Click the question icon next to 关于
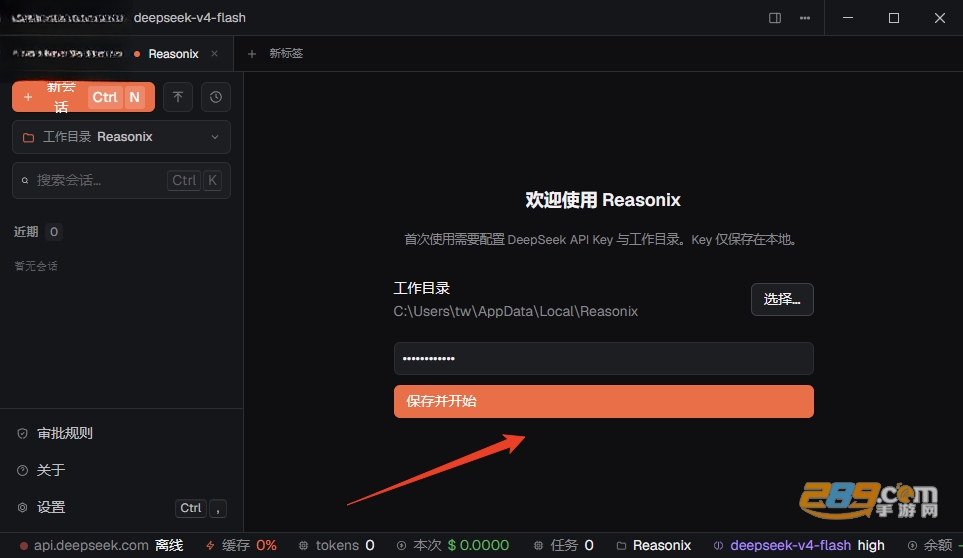 click(x=22, y=471)
